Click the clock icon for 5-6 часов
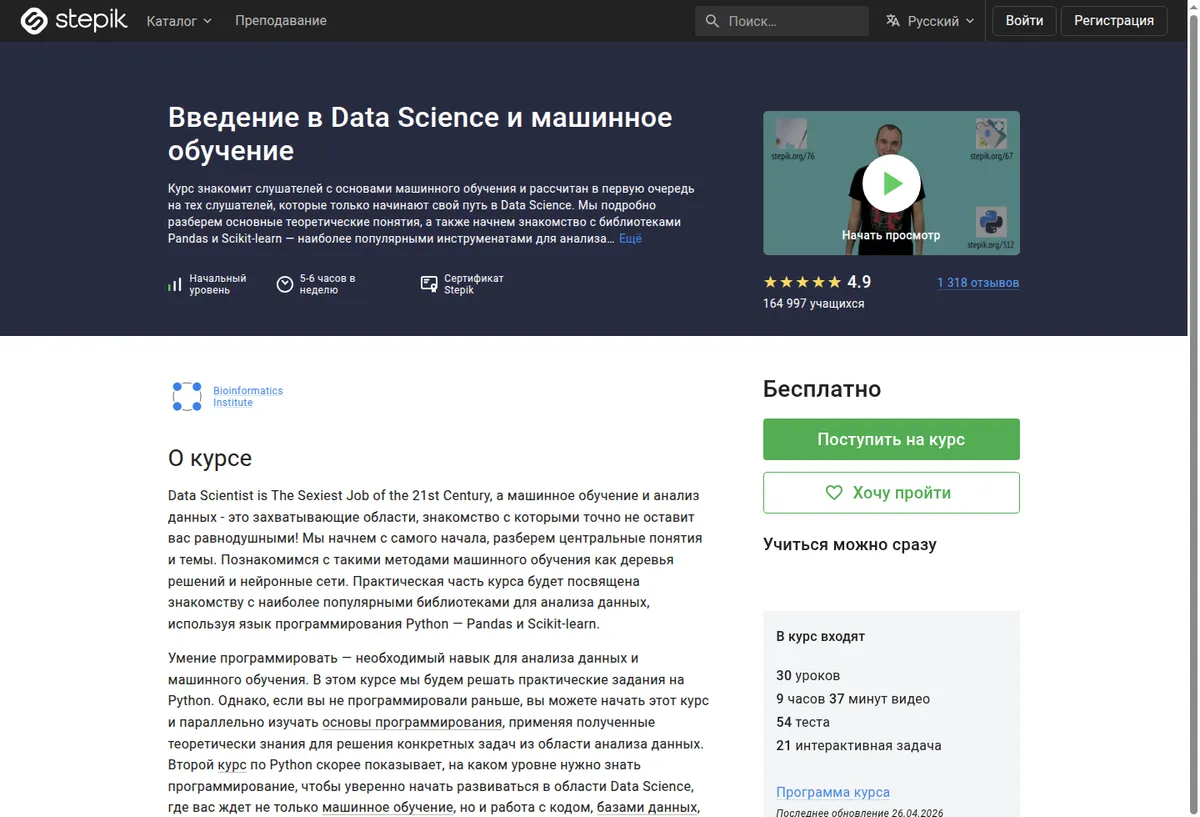 [285, 284]
